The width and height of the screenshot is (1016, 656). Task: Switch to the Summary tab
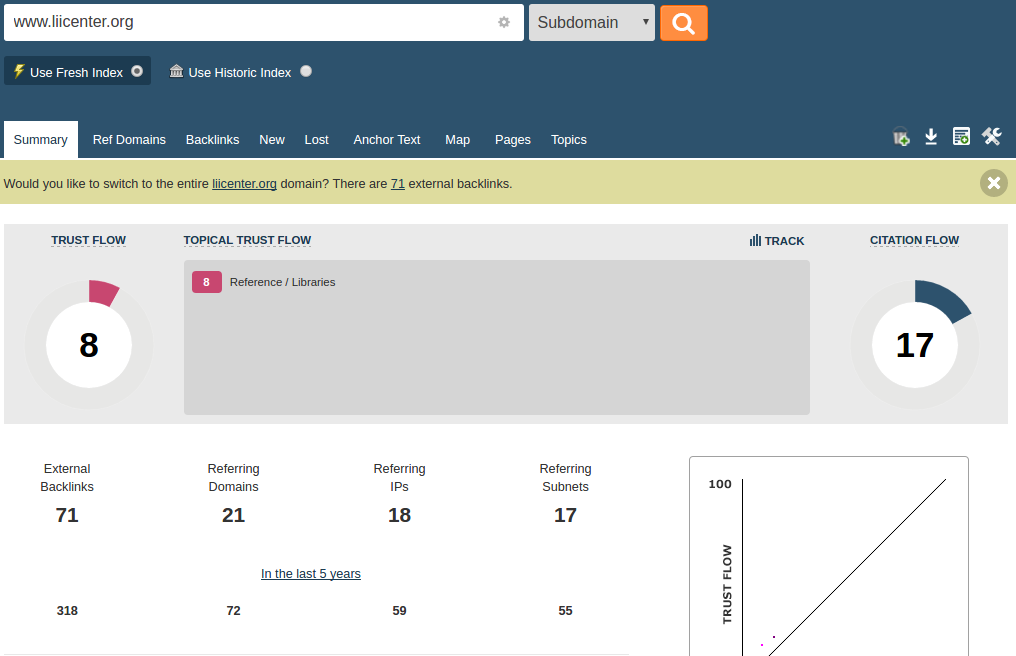pyautogui.click(x=41, y=139)
